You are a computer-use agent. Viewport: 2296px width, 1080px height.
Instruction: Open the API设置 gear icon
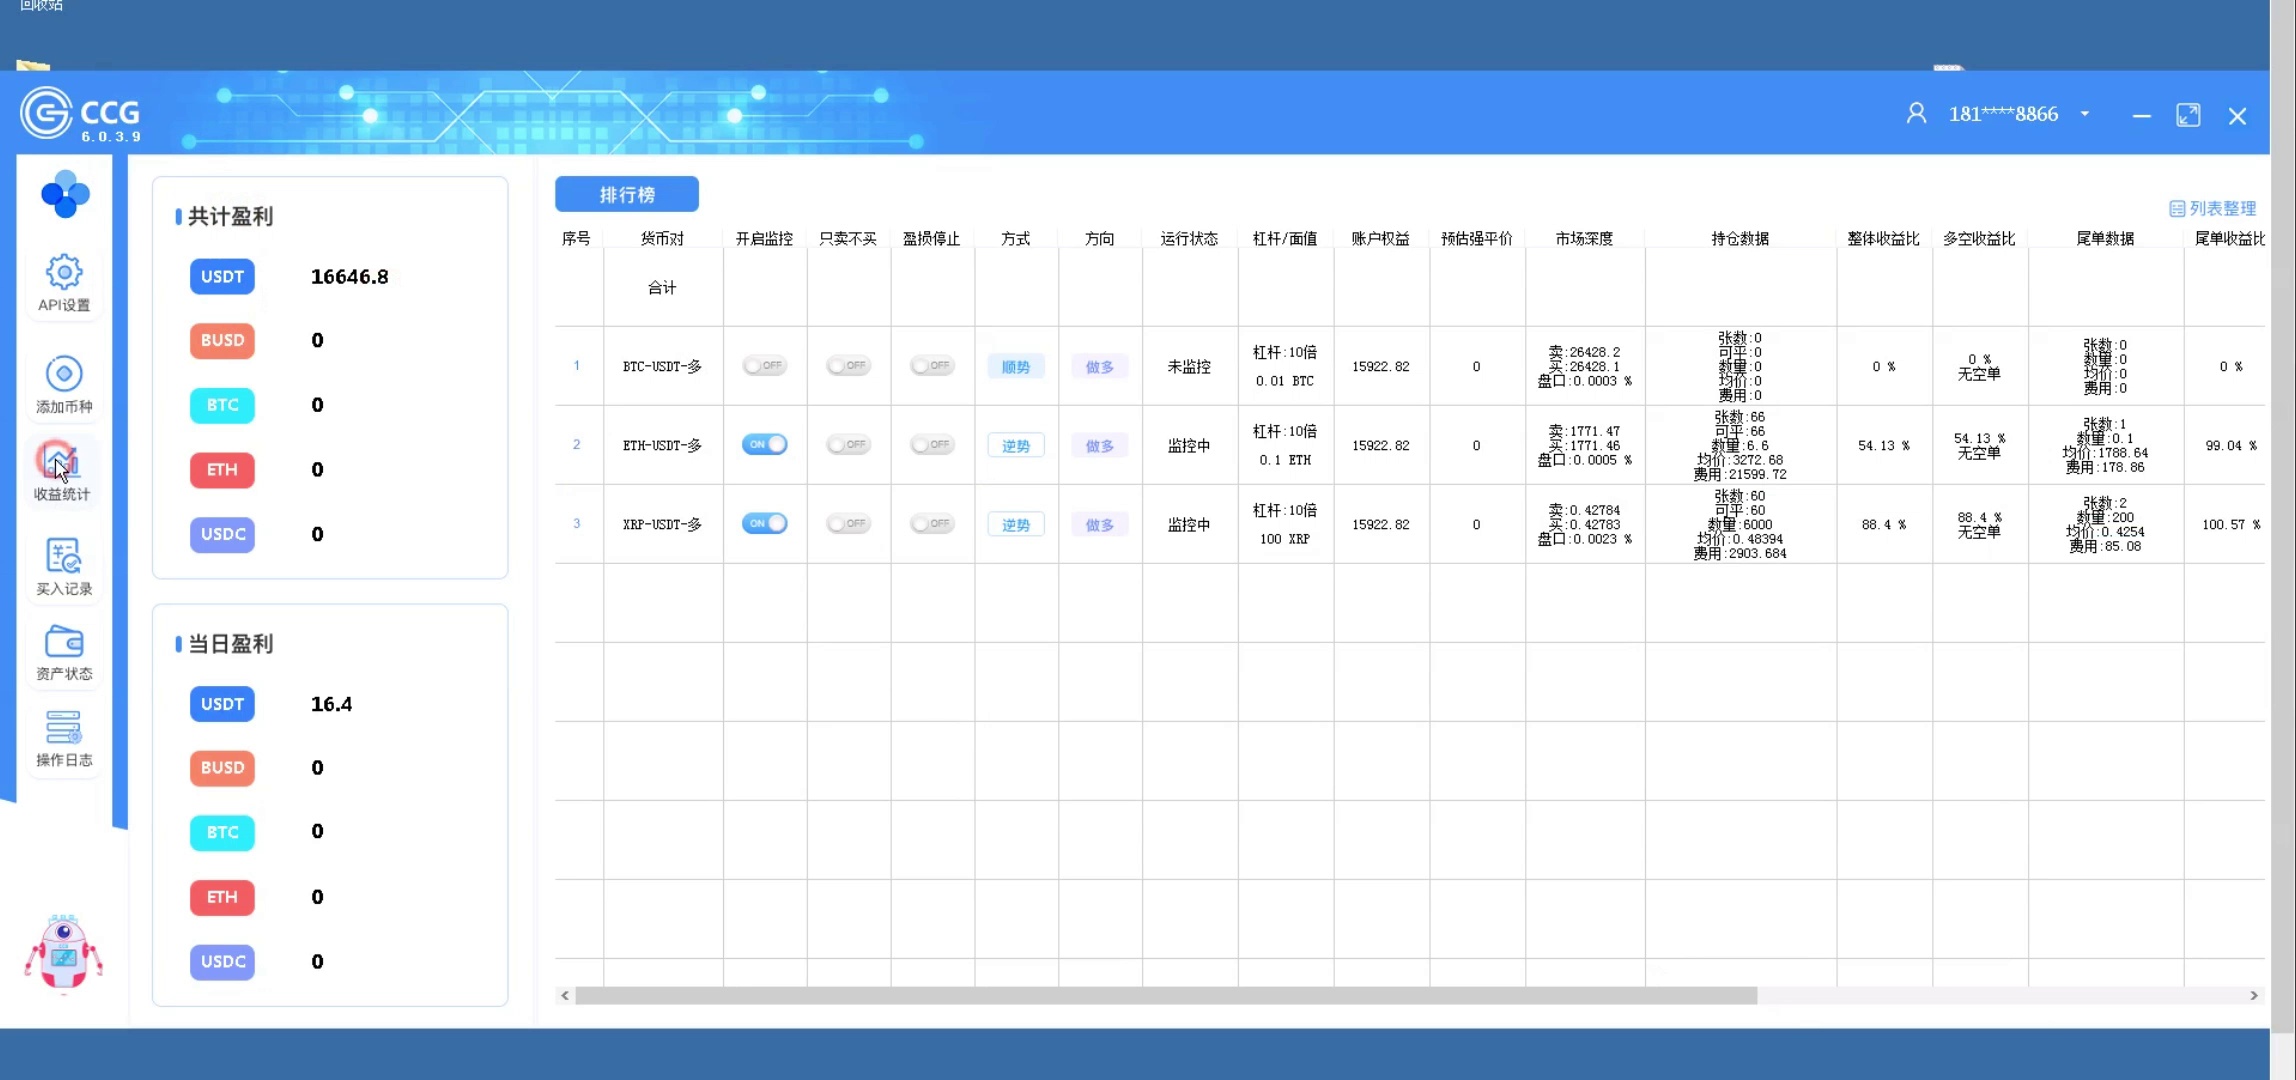pos(64,272)
